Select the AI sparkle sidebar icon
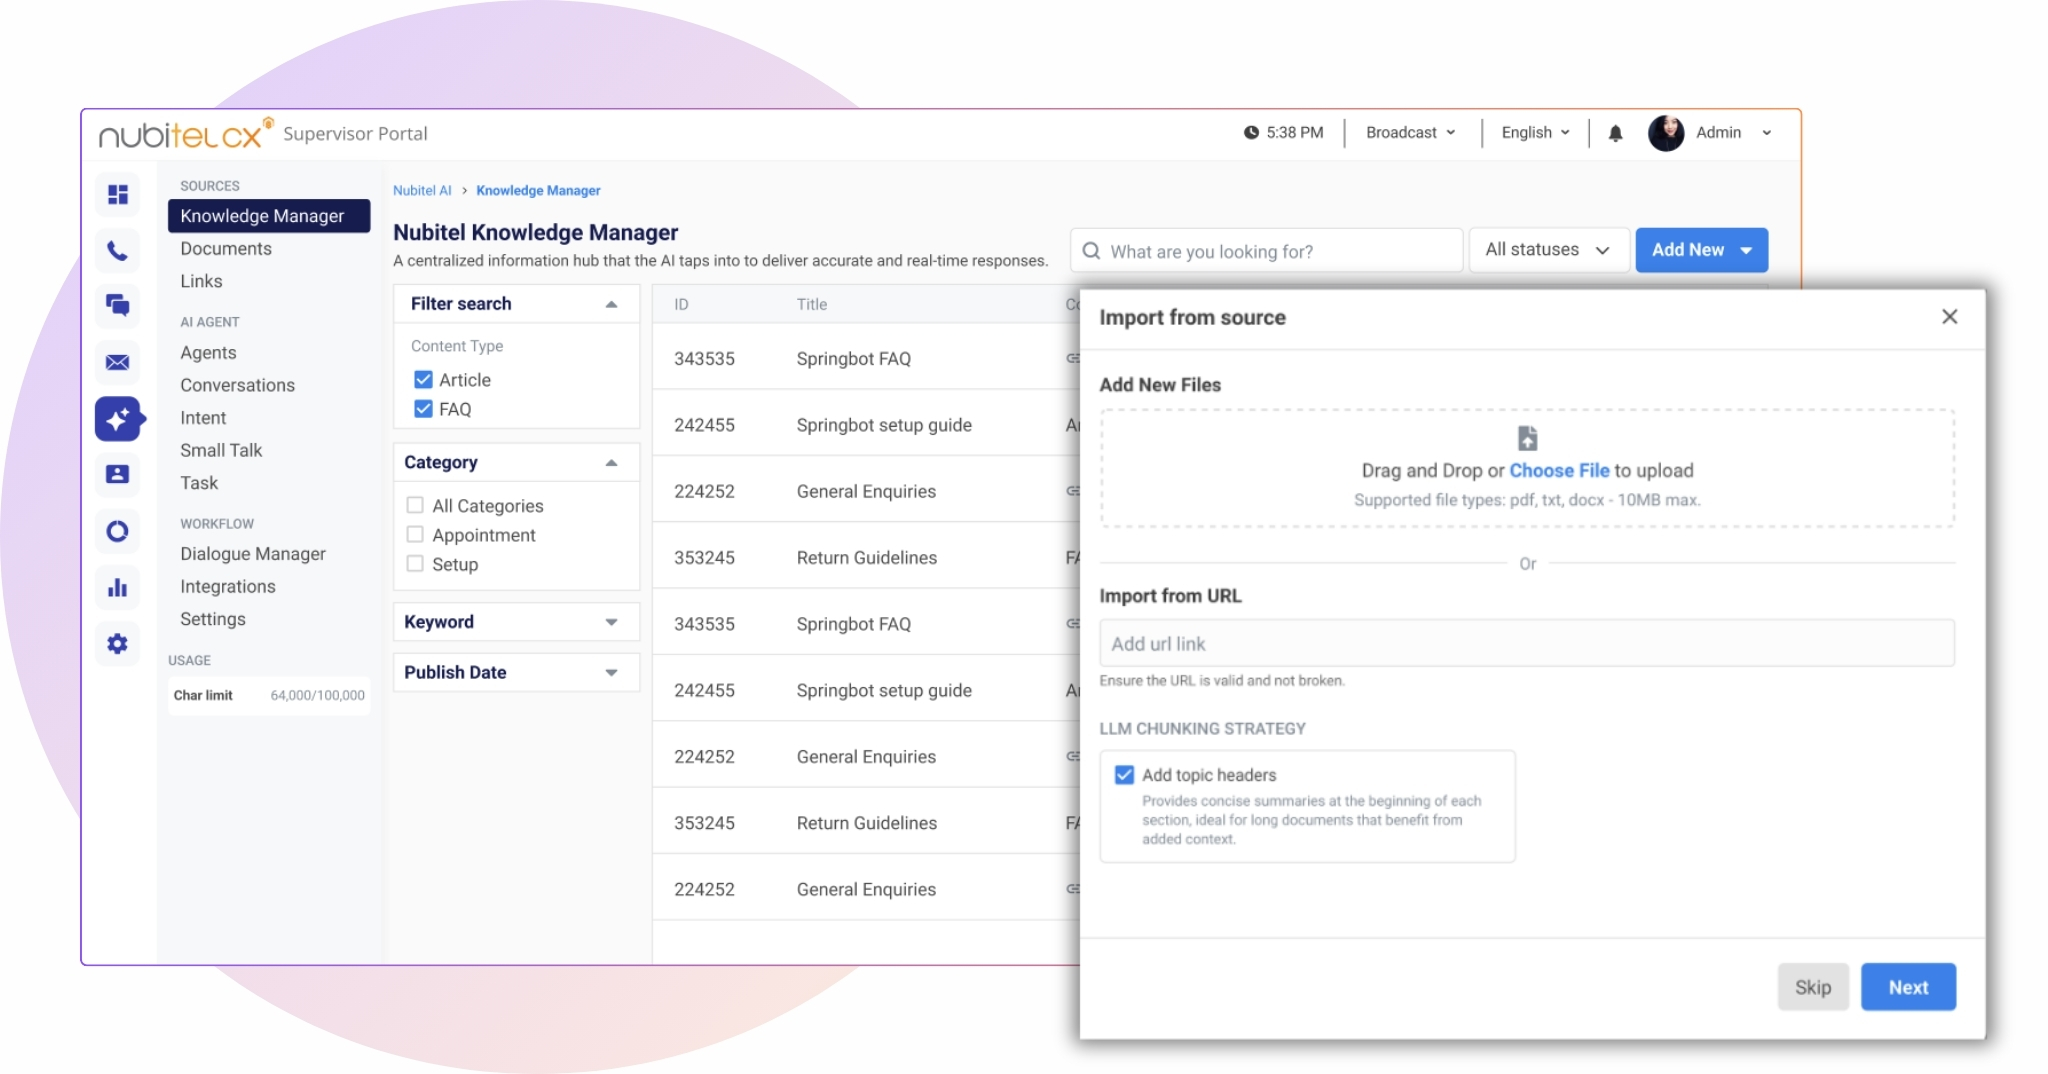 [x=118, y=419]
